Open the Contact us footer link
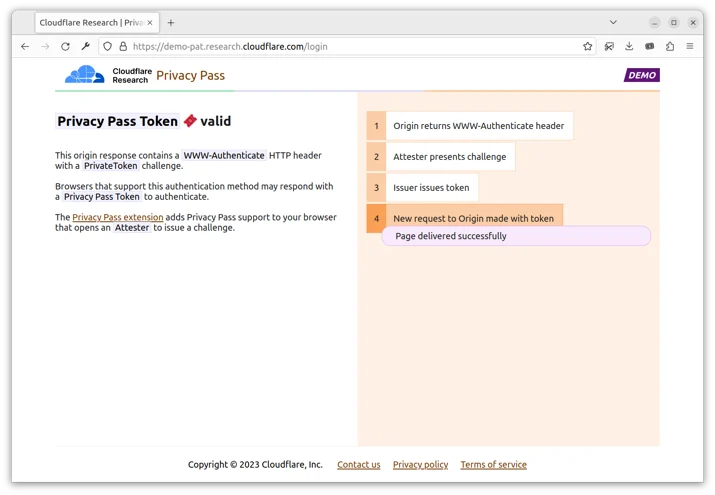This screenshot has width=715, height=495. [x=358, y=465]
